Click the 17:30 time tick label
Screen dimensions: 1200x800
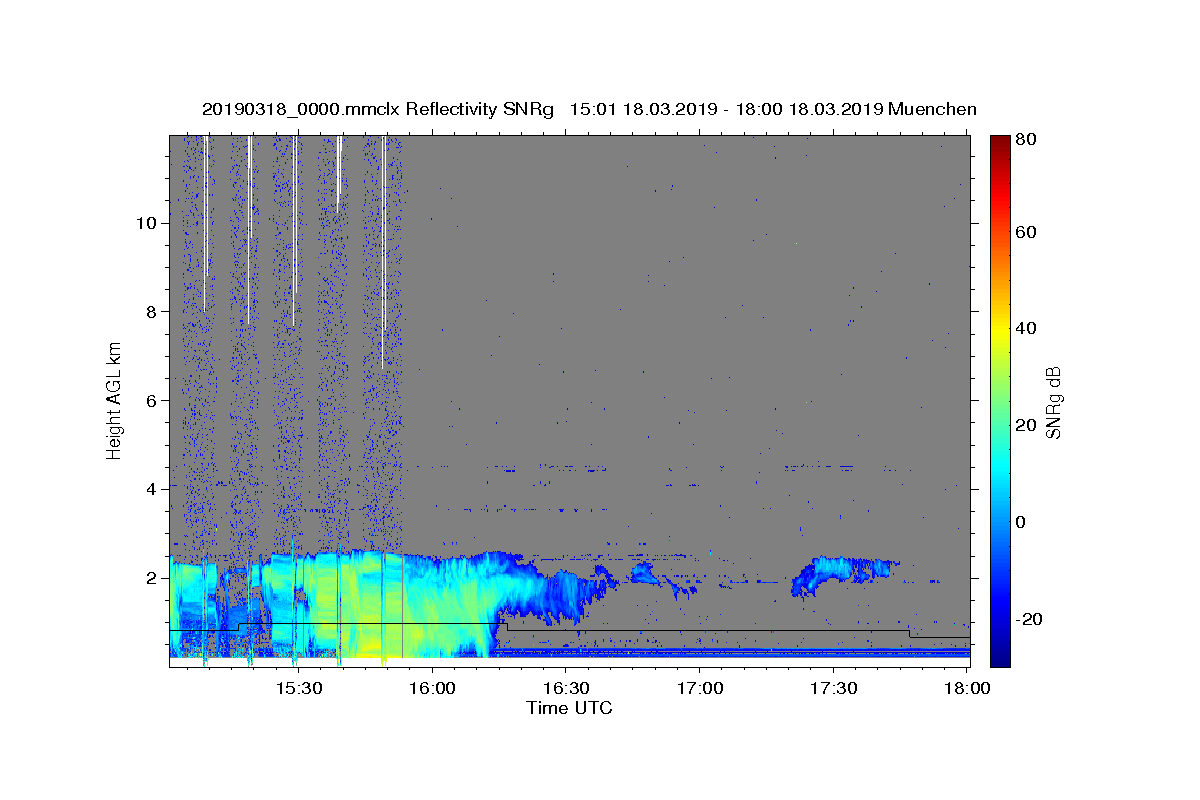(x=832, y=688)
